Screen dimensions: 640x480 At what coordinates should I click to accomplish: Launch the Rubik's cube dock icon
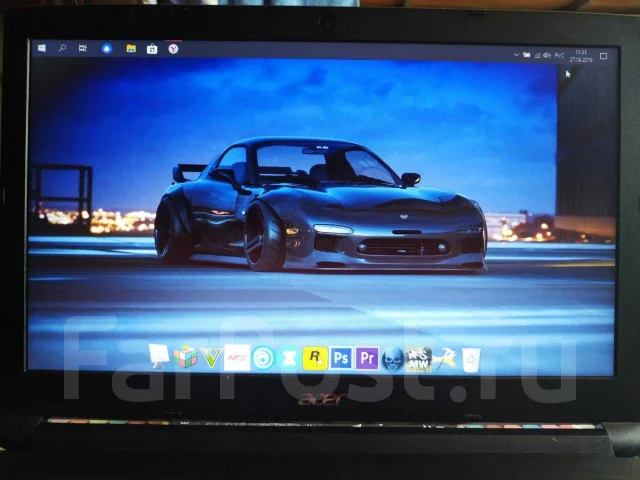point(185,356)
